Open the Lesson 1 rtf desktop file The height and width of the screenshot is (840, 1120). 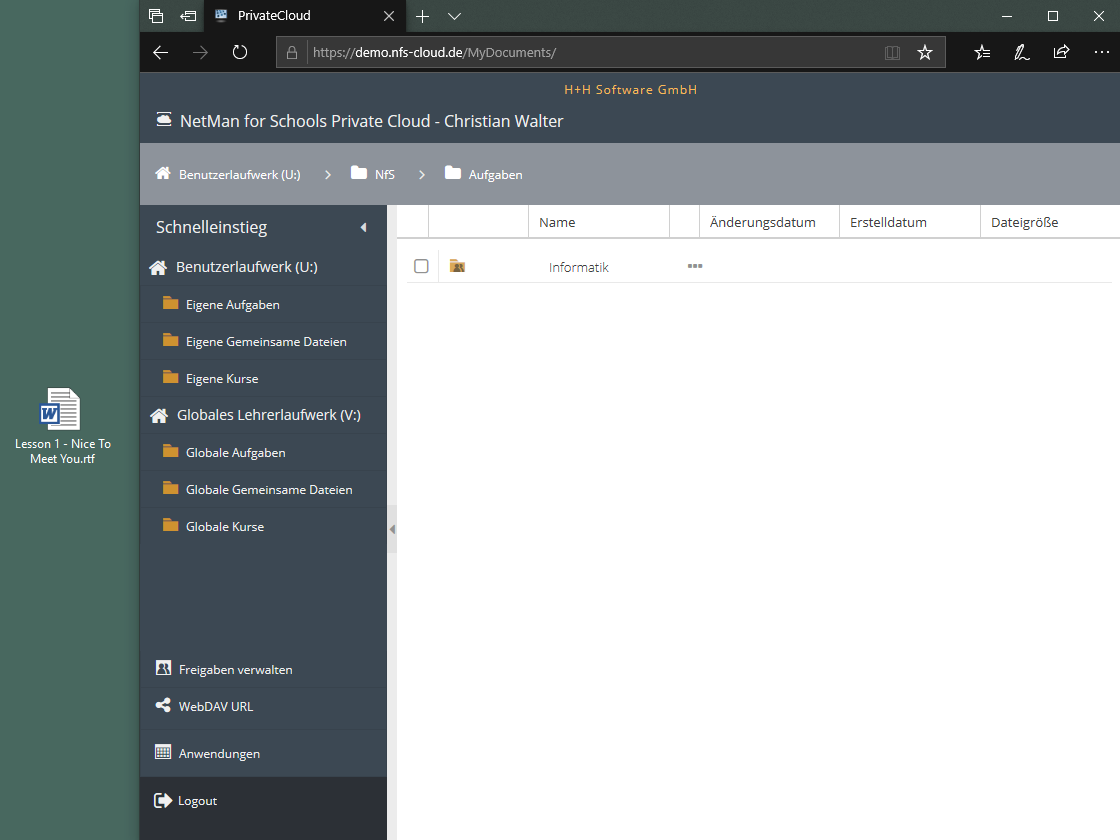(x=61, y=410)
